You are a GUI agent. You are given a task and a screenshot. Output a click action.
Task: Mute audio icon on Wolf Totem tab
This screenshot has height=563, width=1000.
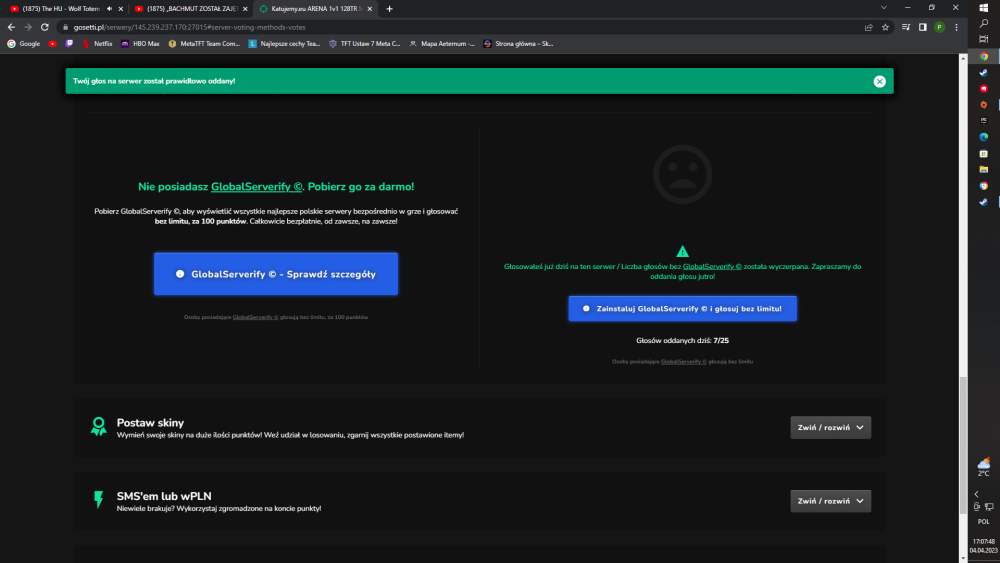click(109, 9)
